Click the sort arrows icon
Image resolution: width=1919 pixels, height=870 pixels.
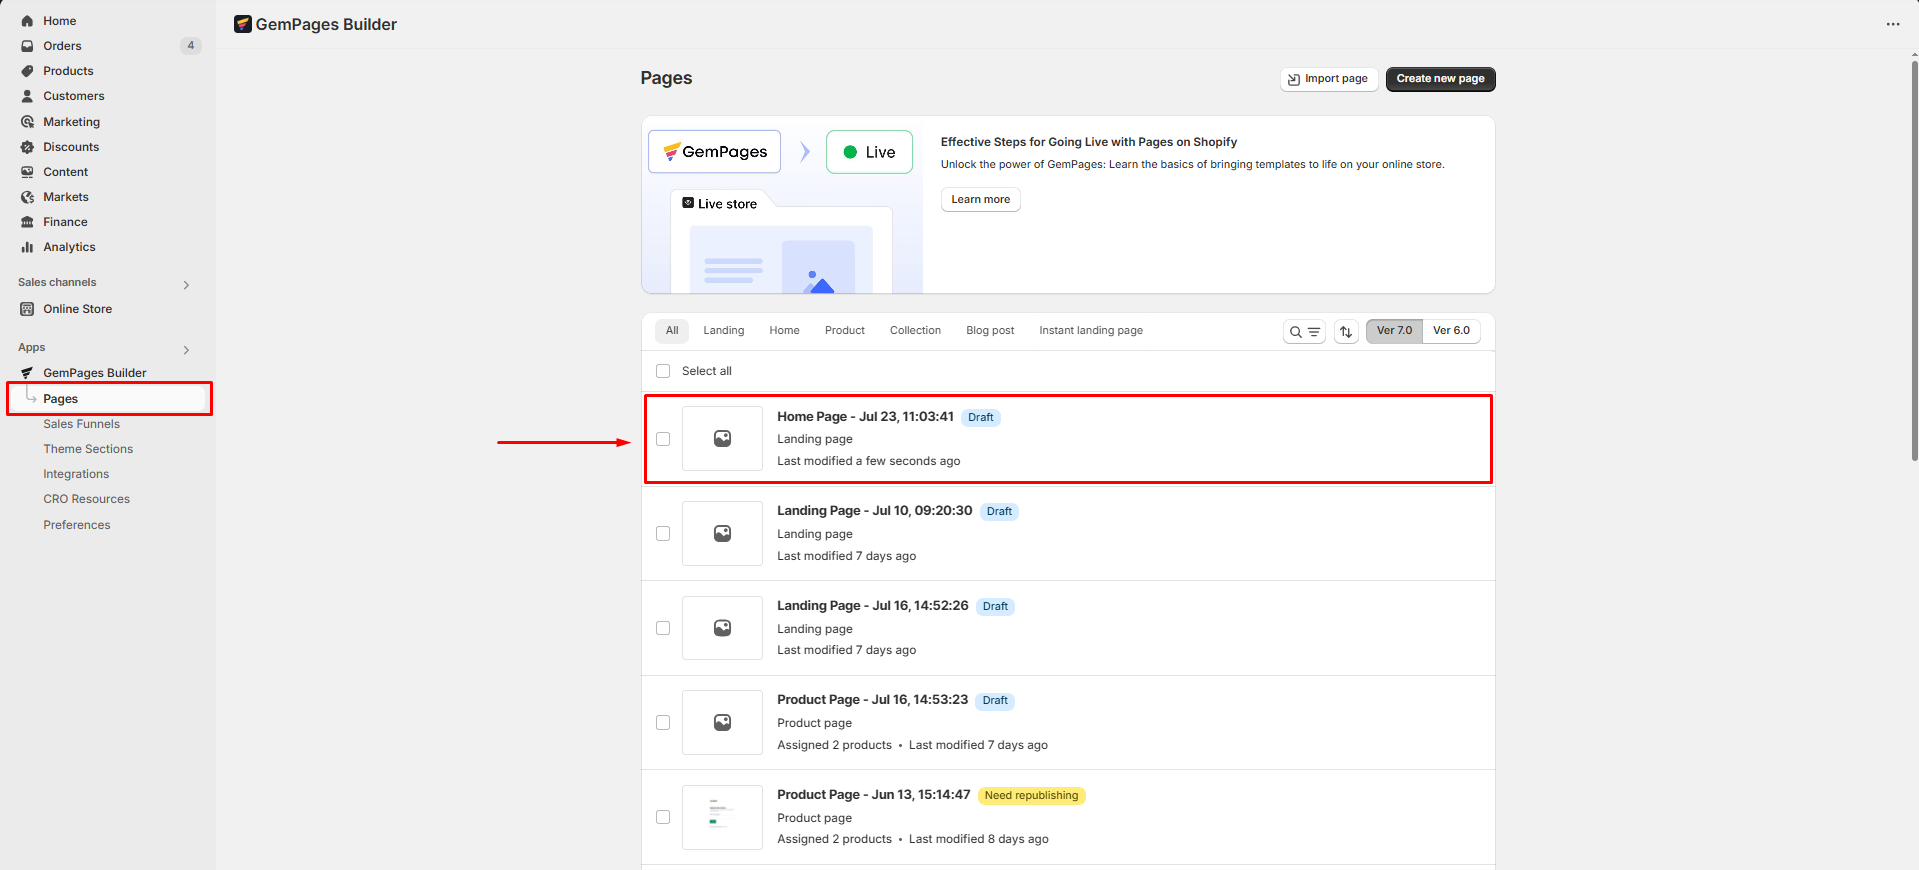pyautogui.click(x=1346, y=332)
